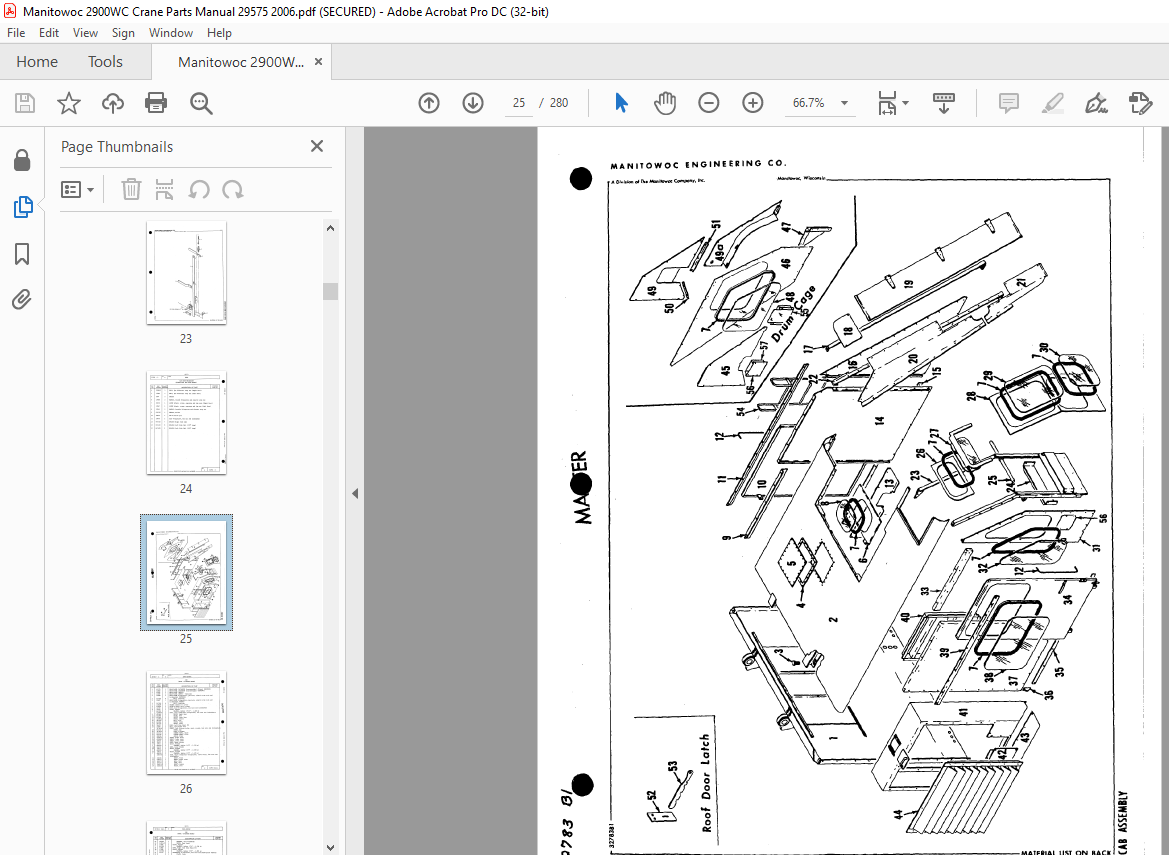Click the Find text magnifier icon
Image resolution: width=1169 pixels, height=855 pixels.
[201, 103]
